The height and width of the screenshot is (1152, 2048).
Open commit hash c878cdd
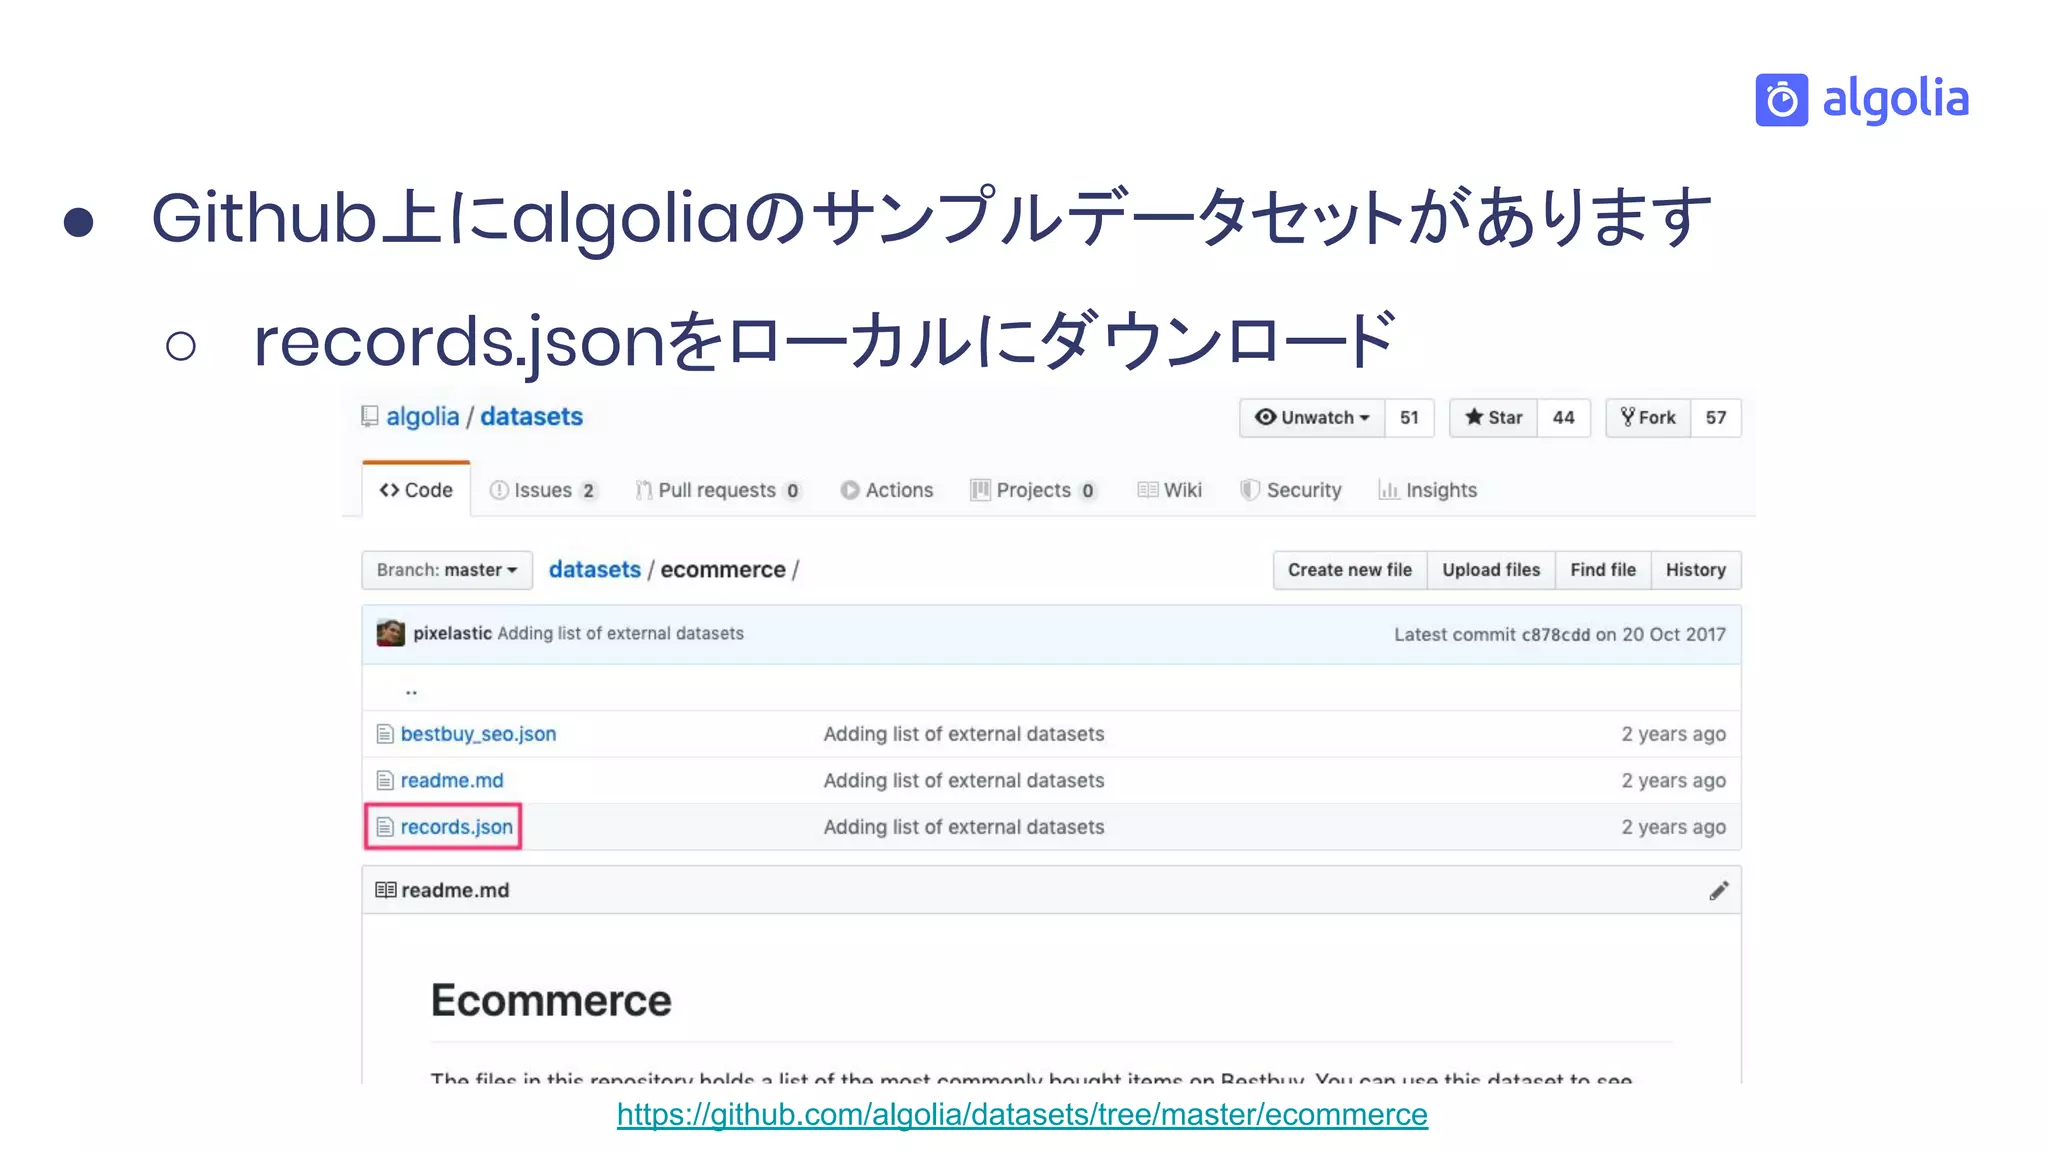pyautogui.click(x=1555, y=634)
